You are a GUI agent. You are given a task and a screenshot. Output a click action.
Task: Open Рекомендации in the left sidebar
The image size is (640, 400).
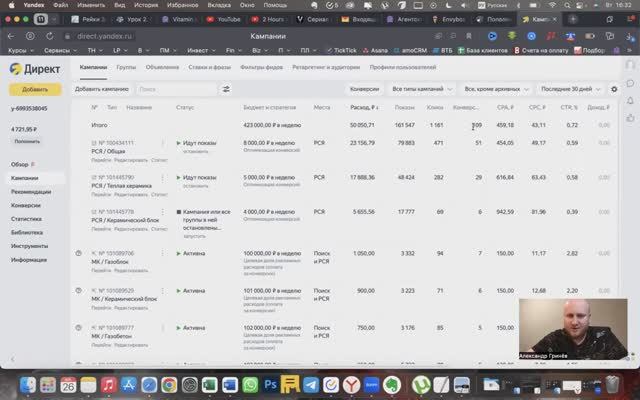(31, 191)
